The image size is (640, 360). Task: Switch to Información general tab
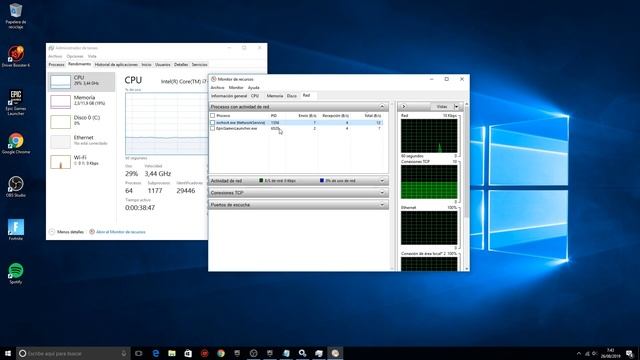(x=229, y=96)
